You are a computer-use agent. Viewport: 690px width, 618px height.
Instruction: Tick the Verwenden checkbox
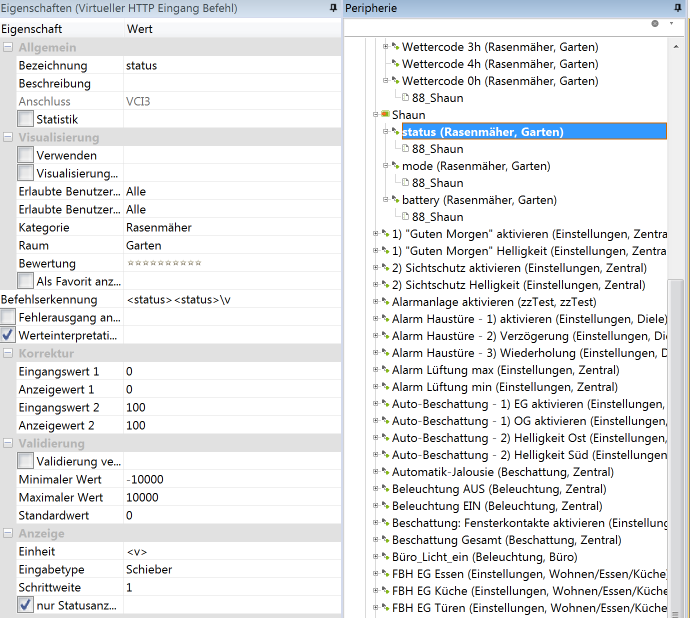26,156
